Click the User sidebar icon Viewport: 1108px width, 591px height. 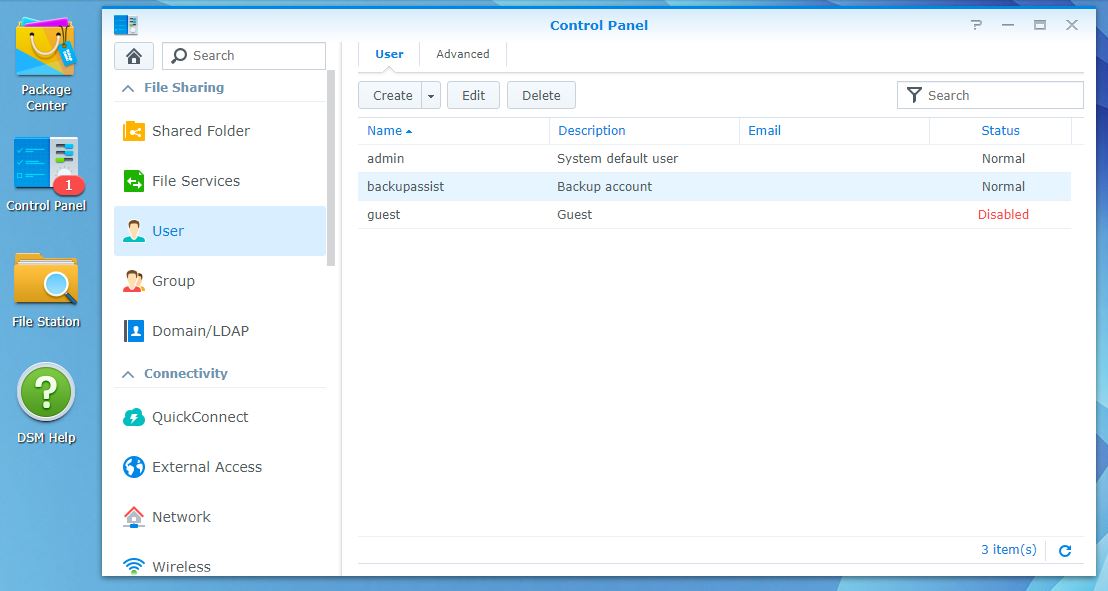click(x=134, y=230)
